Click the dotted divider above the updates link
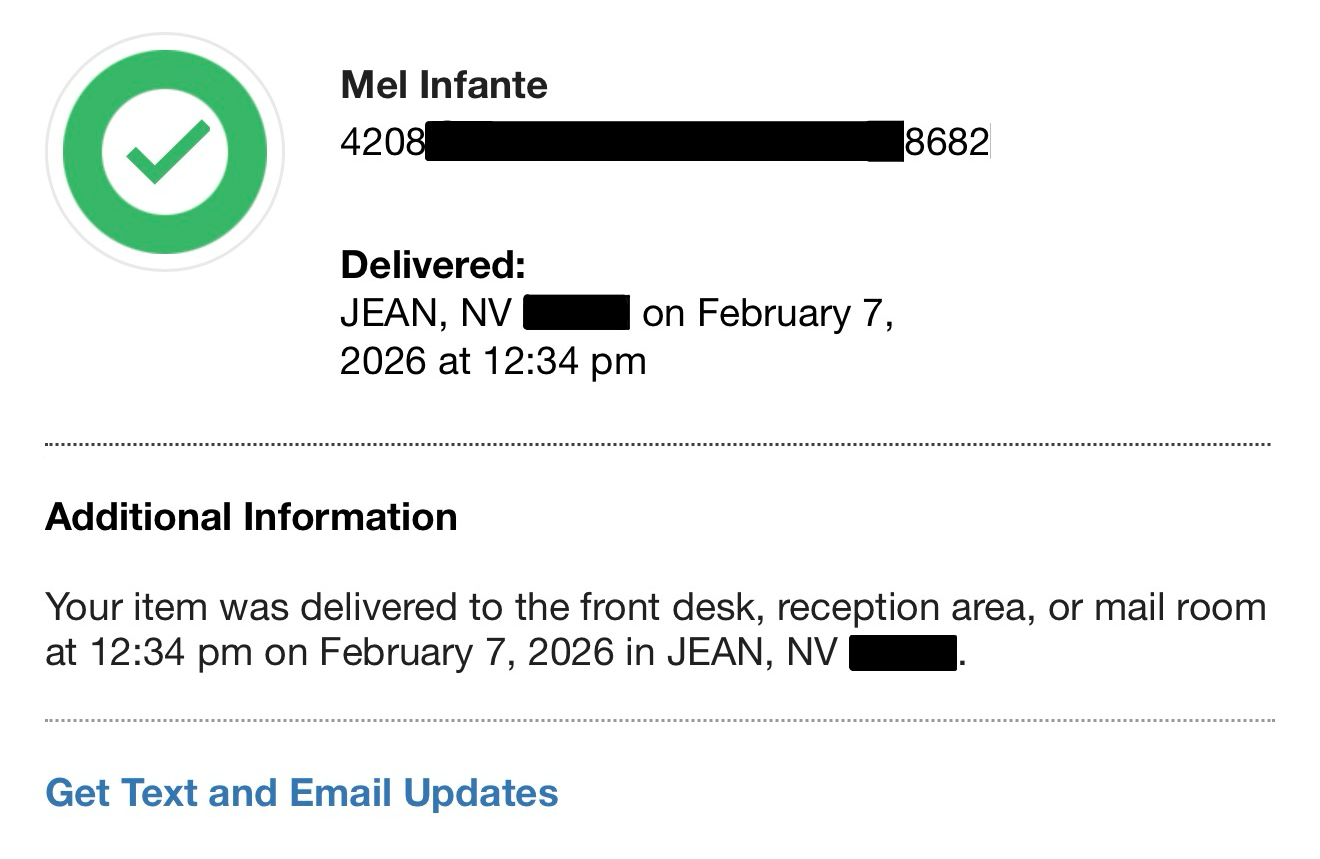1320x859 pixels. [658, 720]
